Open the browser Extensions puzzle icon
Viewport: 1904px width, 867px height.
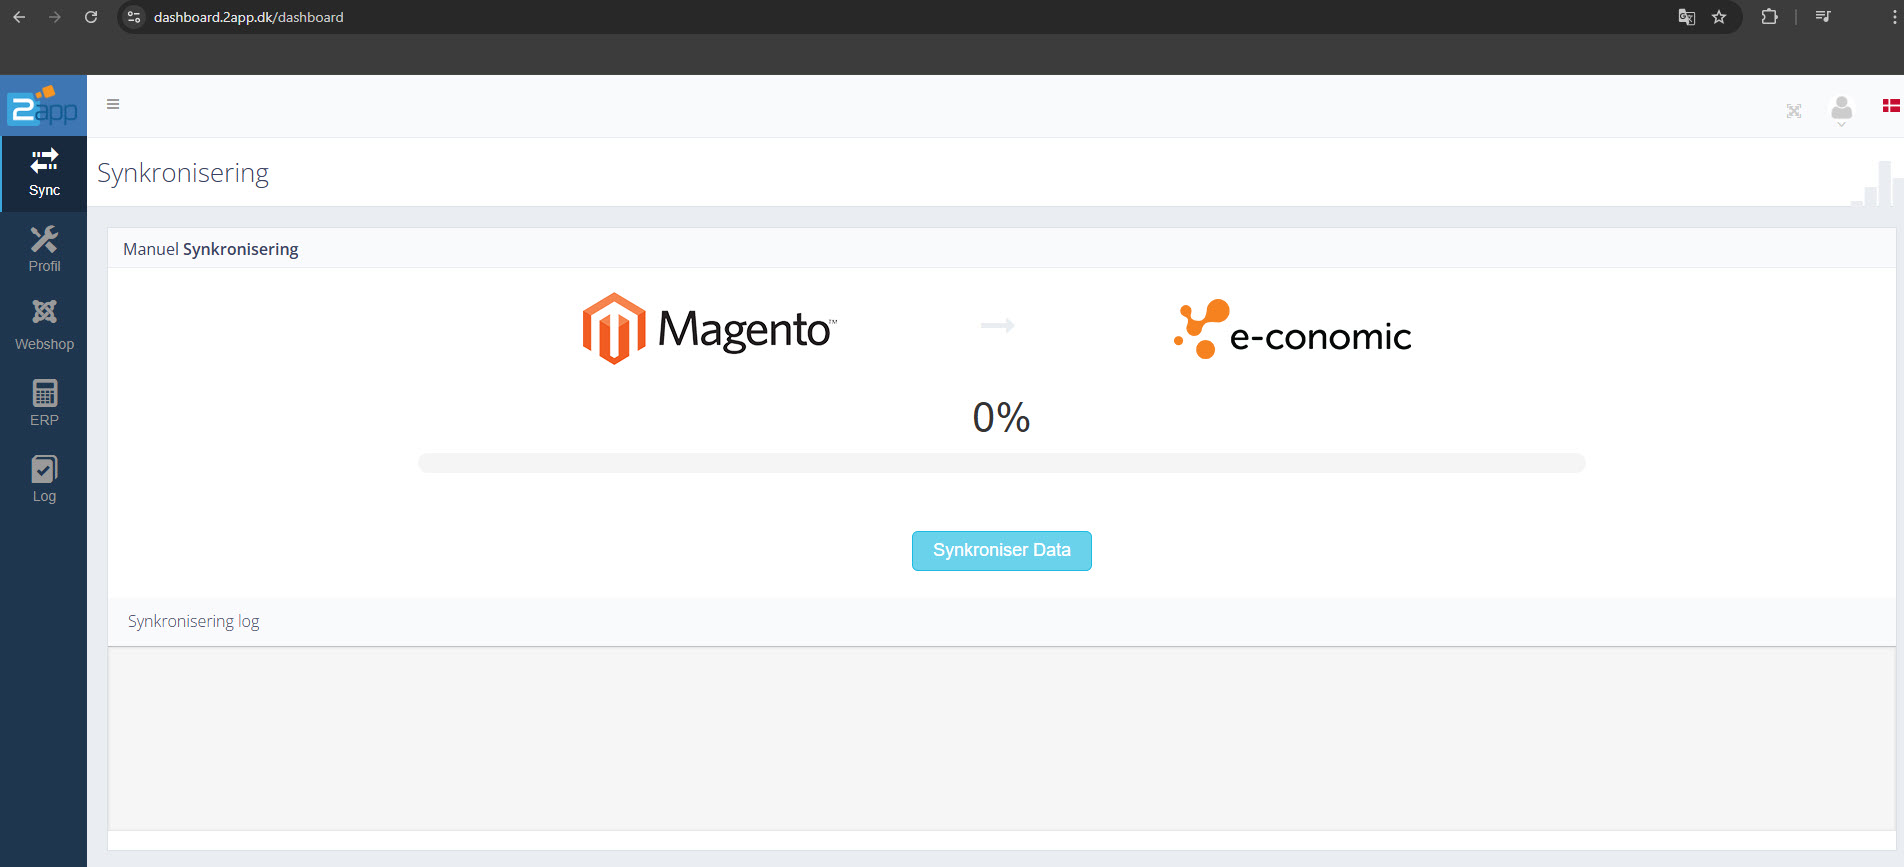coord(1769,17)
